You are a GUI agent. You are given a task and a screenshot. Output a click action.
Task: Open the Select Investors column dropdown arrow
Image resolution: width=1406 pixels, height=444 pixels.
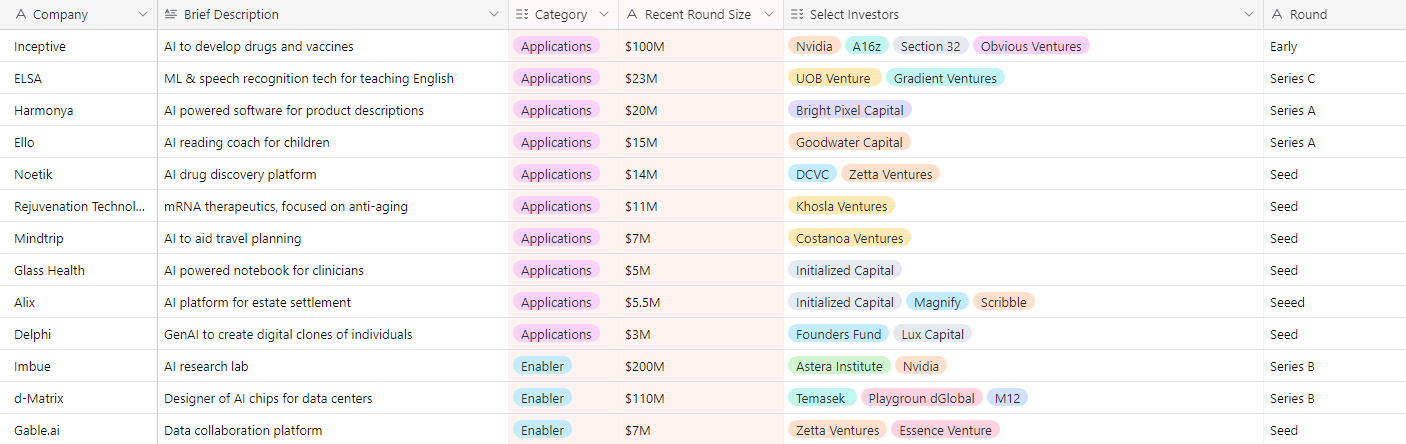pyautogui.click(x=1248, y=15)
